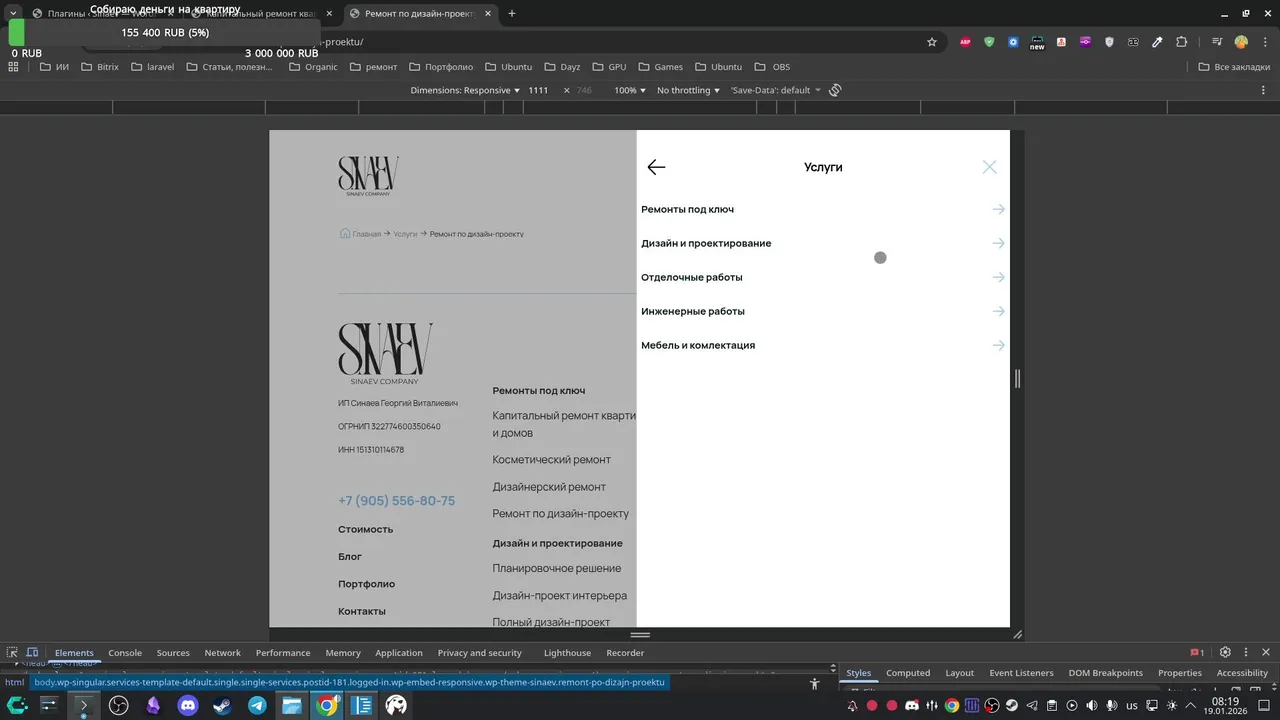
Task: Open the new browser tab plus button
Action: click(512, 13)
